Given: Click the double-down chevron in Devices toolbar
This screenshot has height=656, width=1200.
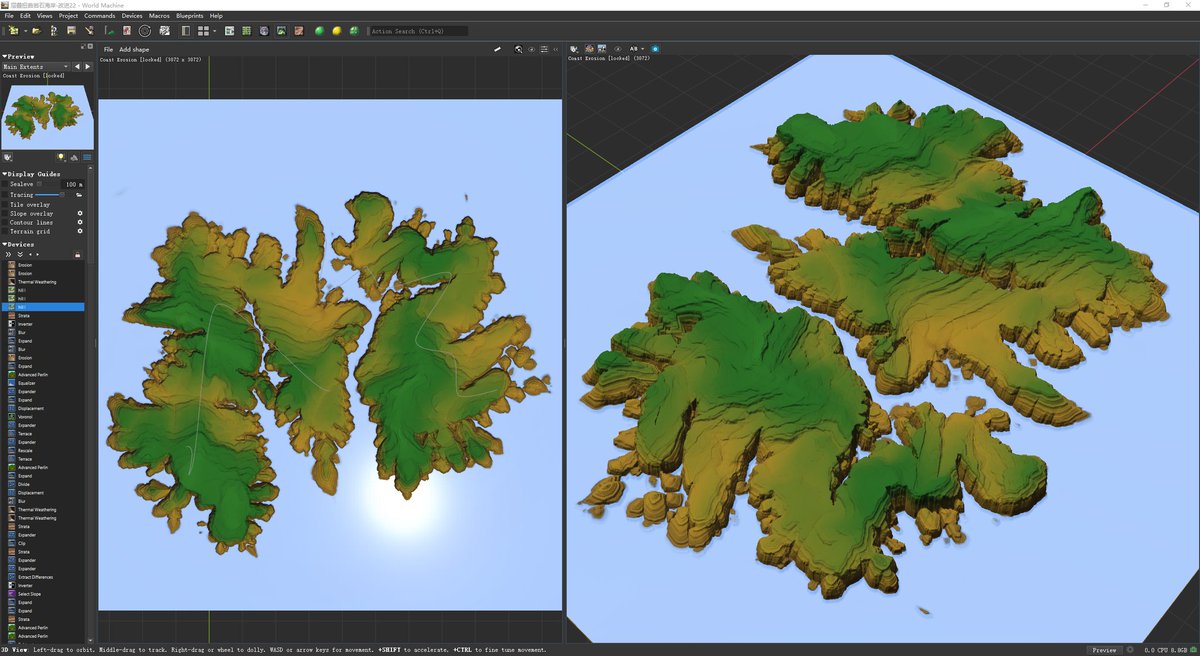Looking at the screenshot, I should pos(20,254).
